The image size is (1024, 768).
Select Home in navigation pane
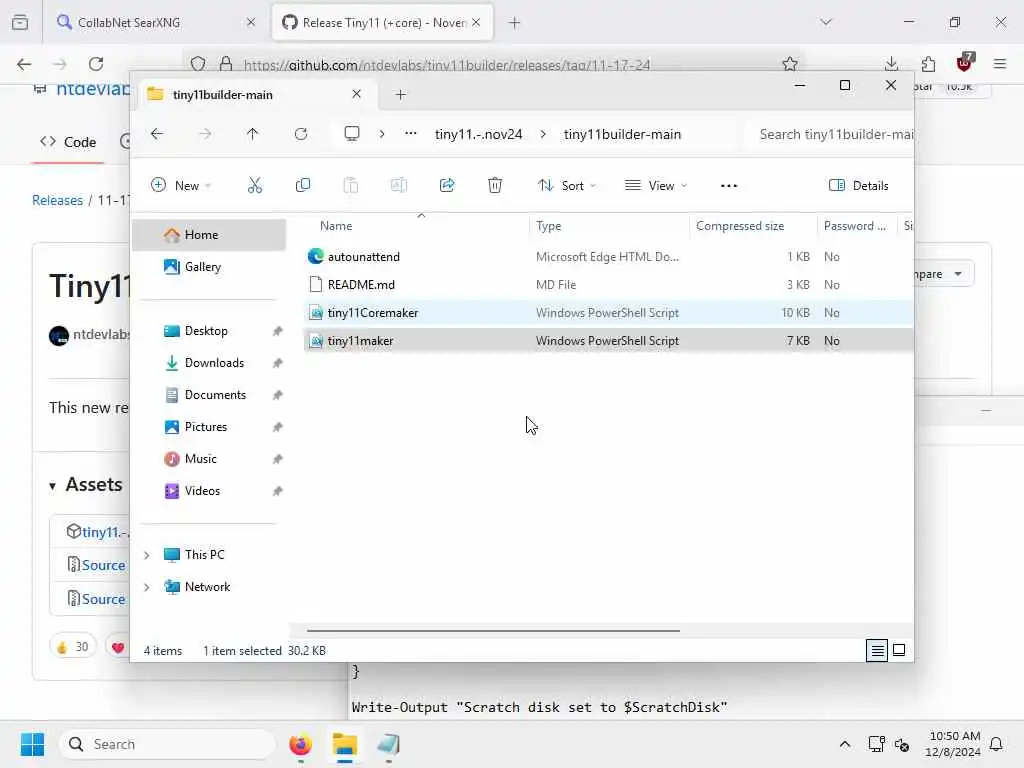[x=209, y=235]
